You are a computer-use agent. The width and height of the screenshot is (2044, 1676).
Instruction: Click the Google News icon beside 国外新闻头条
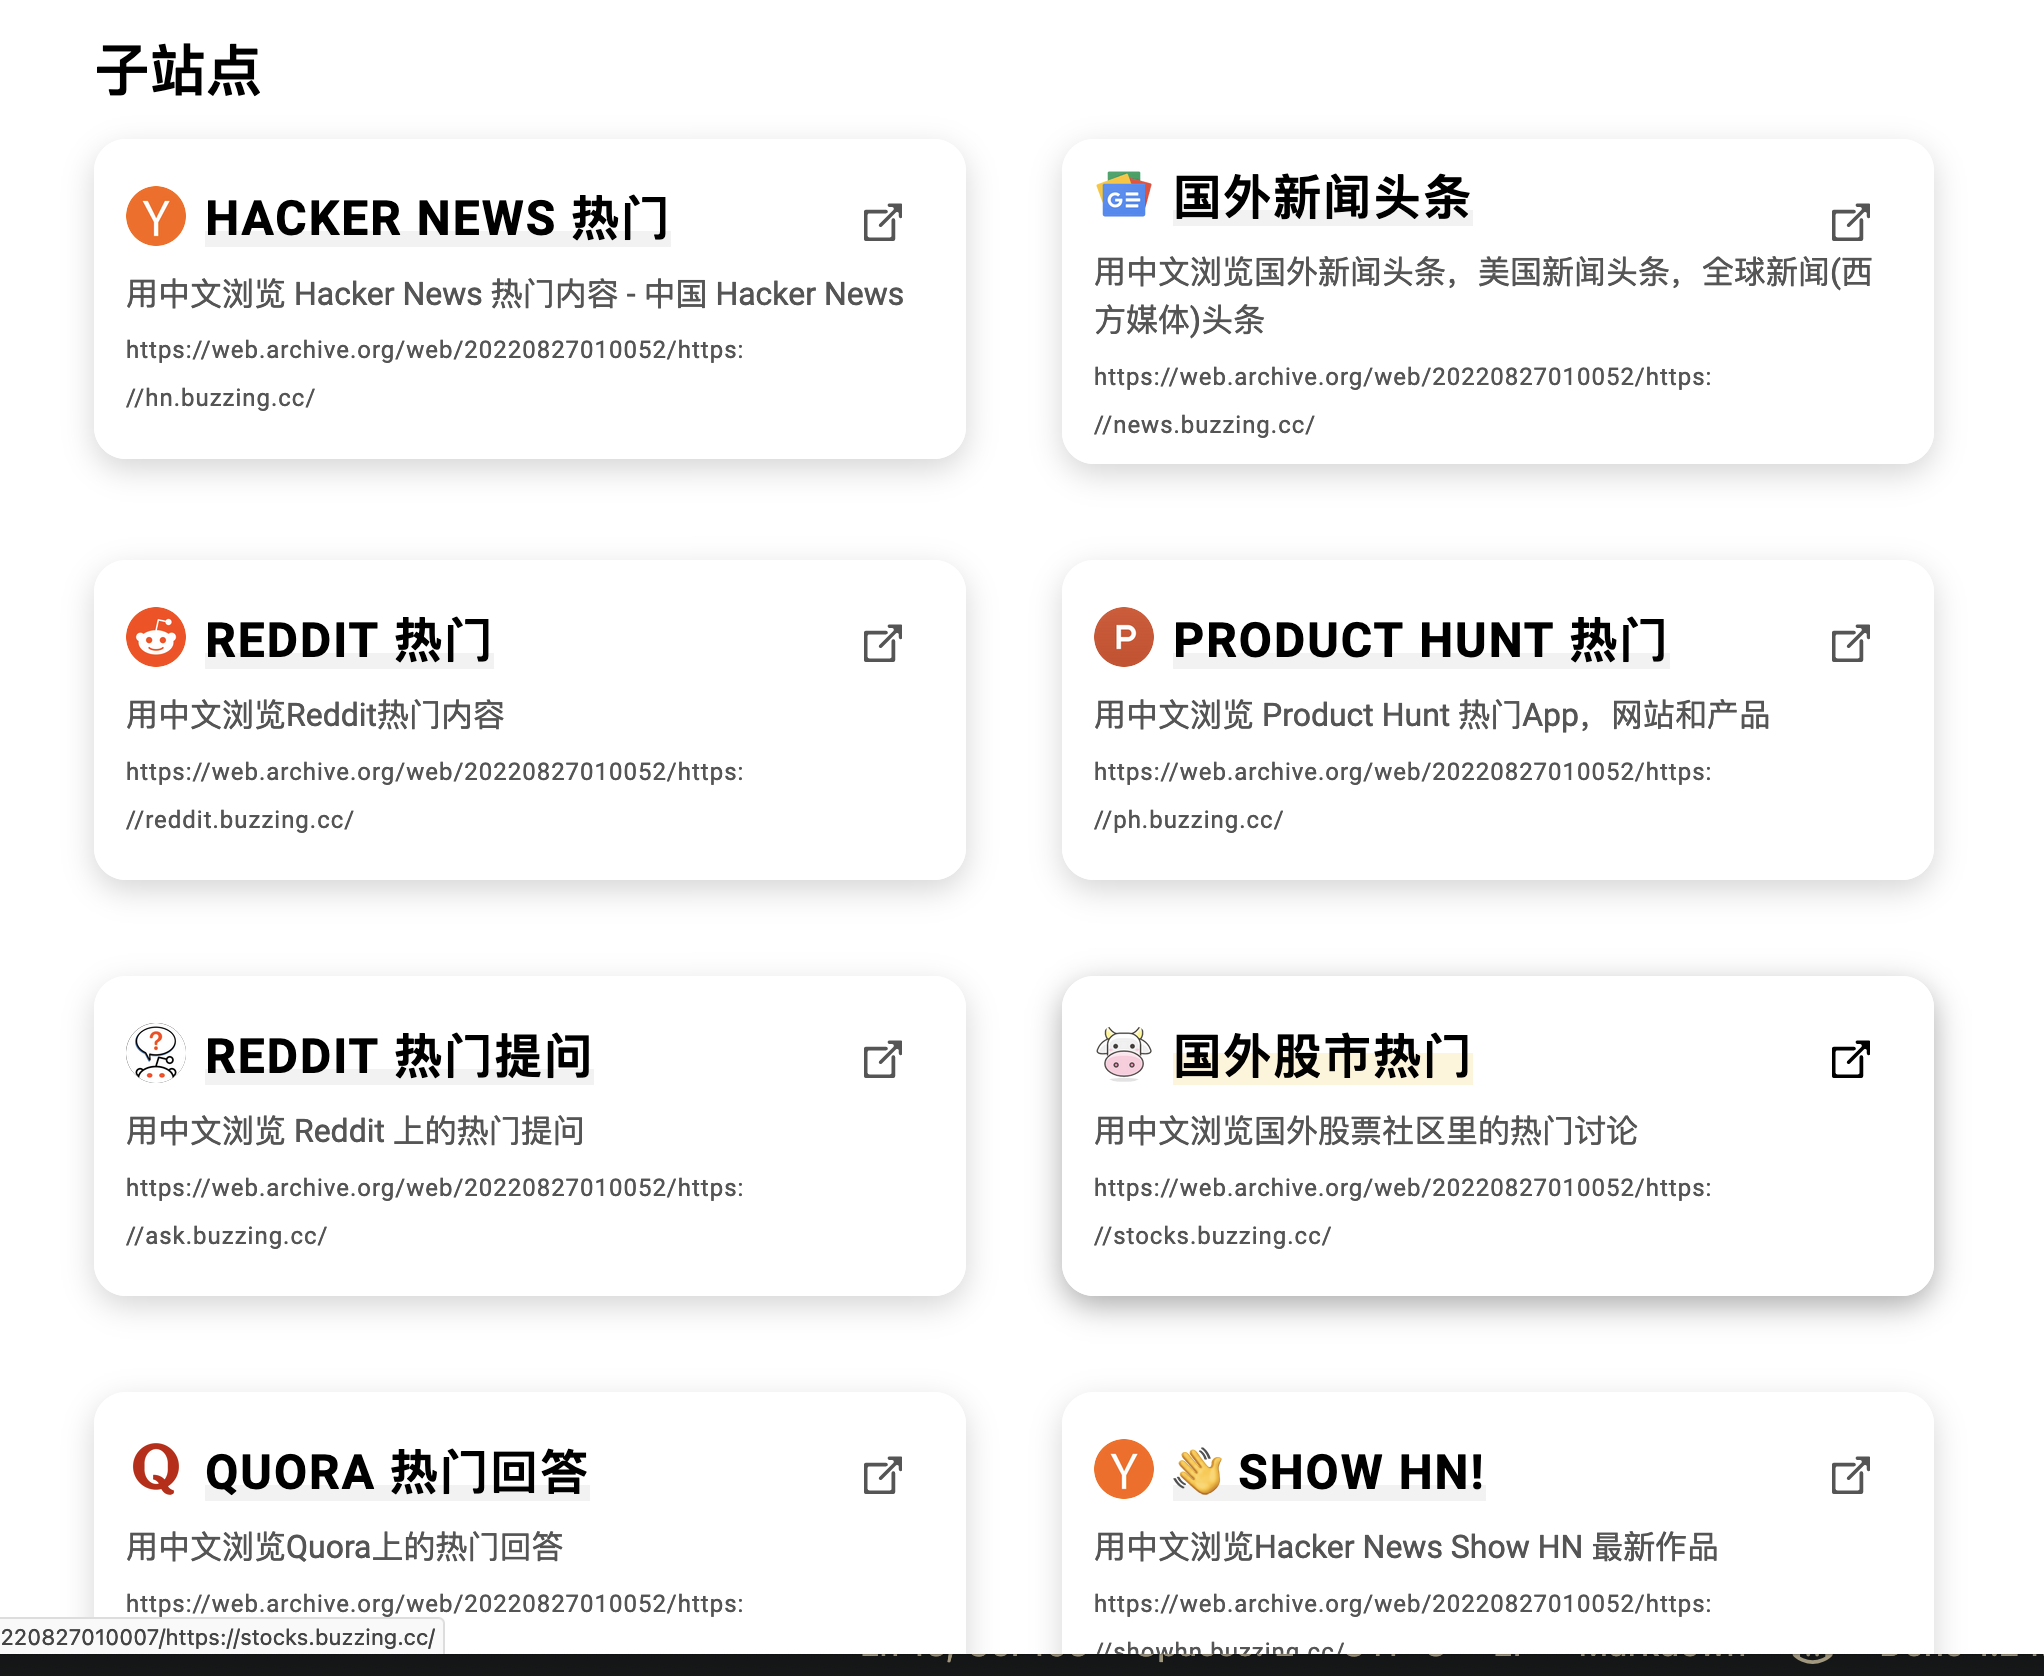1124,195
